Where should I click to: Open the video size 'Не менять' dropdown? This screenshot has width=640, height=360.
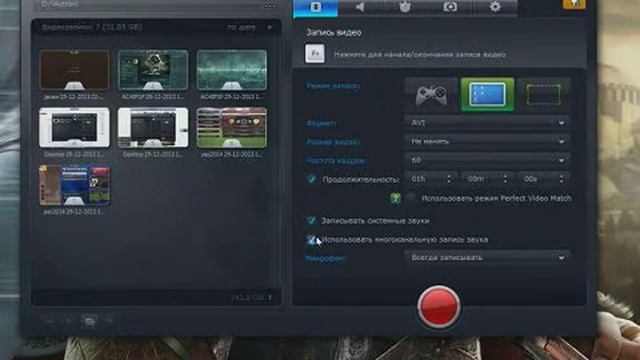487,141
